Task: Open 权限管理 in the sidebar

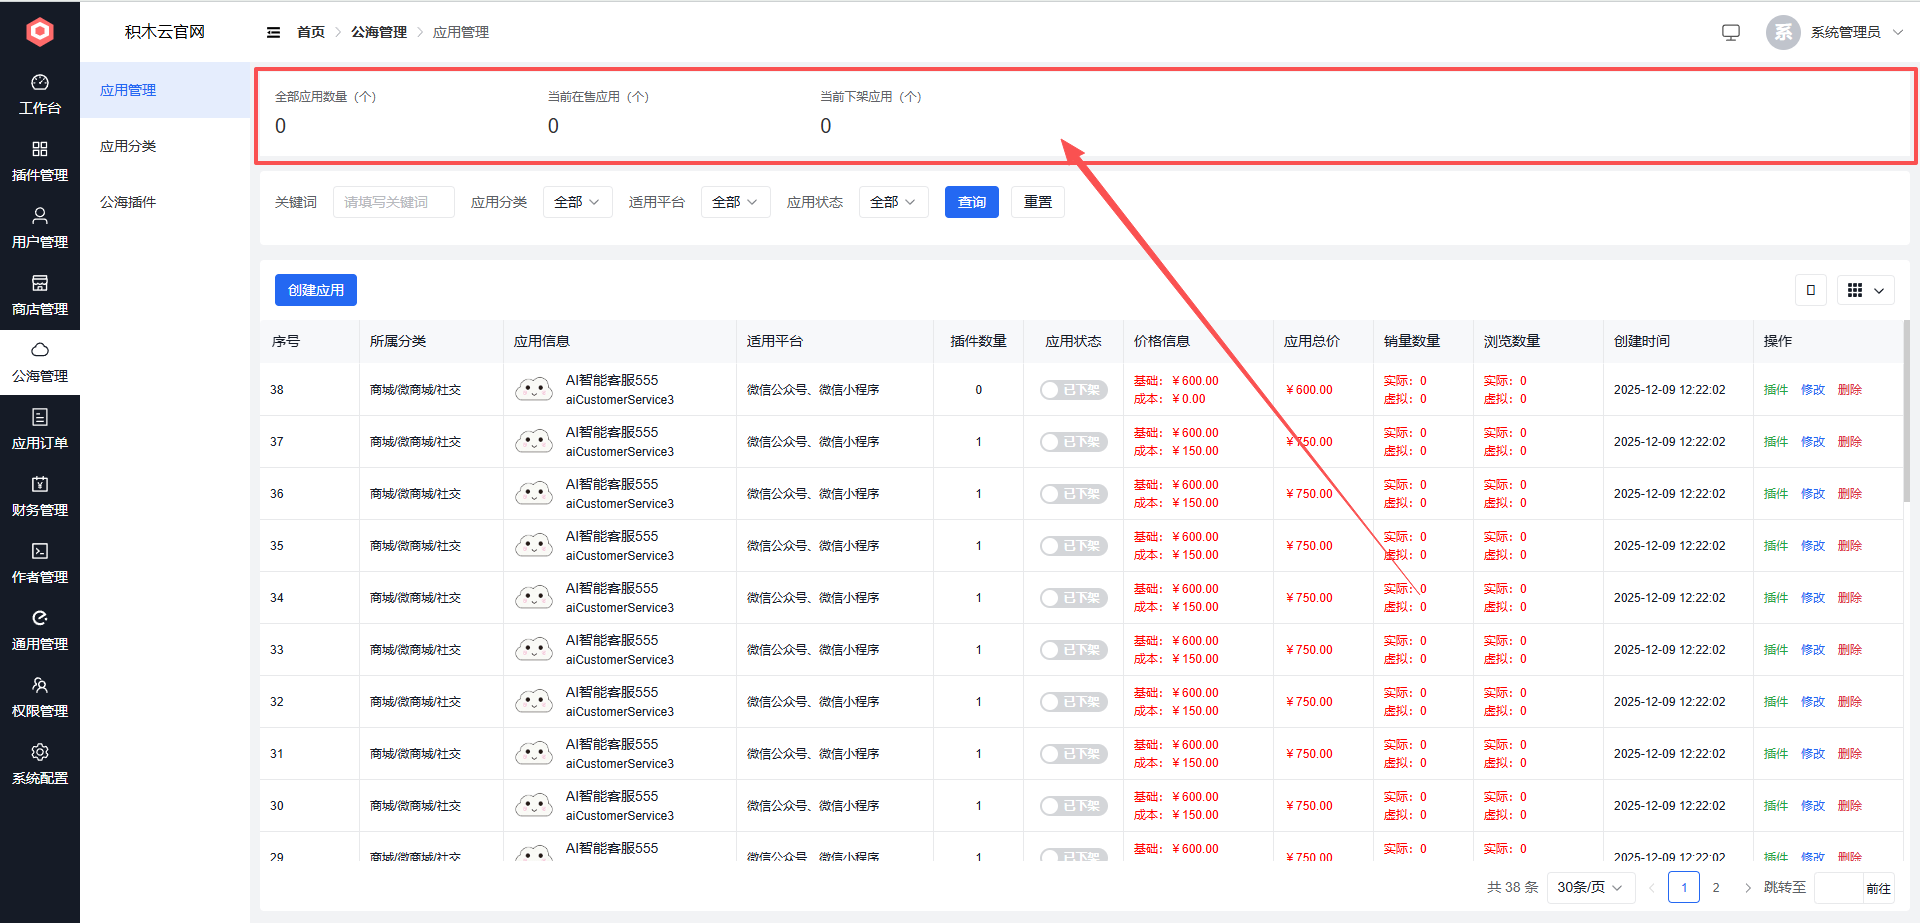Action: [40, 697]
